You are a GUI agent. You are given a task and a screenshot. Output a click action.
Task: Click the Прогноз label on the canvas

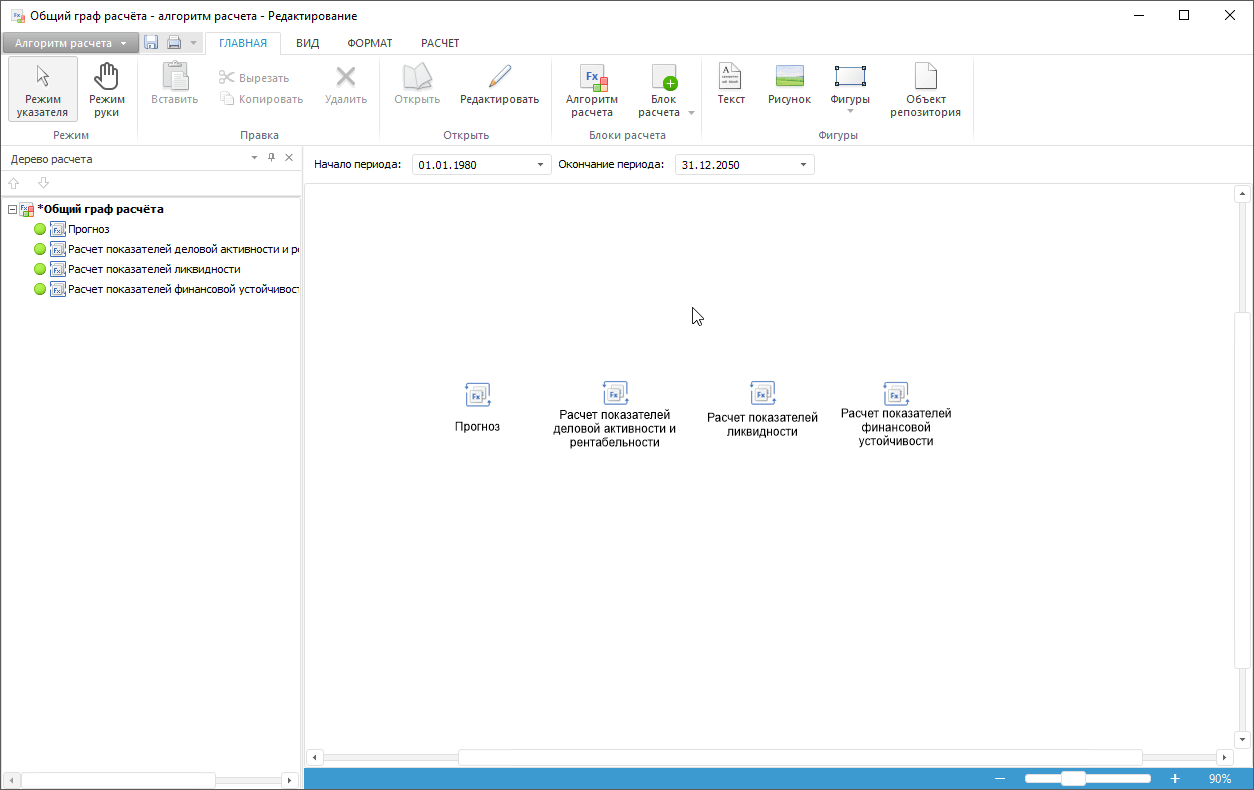[477, 426]
